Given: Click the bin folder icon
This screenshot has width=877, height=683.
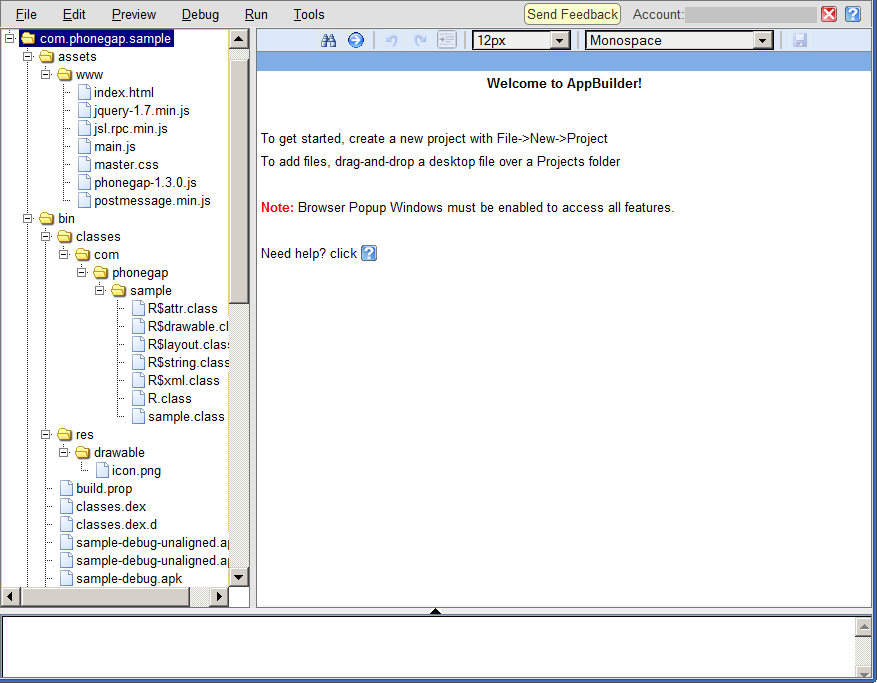Looking at the screenshot, I should pyautogui.click(x=46, y=218).
